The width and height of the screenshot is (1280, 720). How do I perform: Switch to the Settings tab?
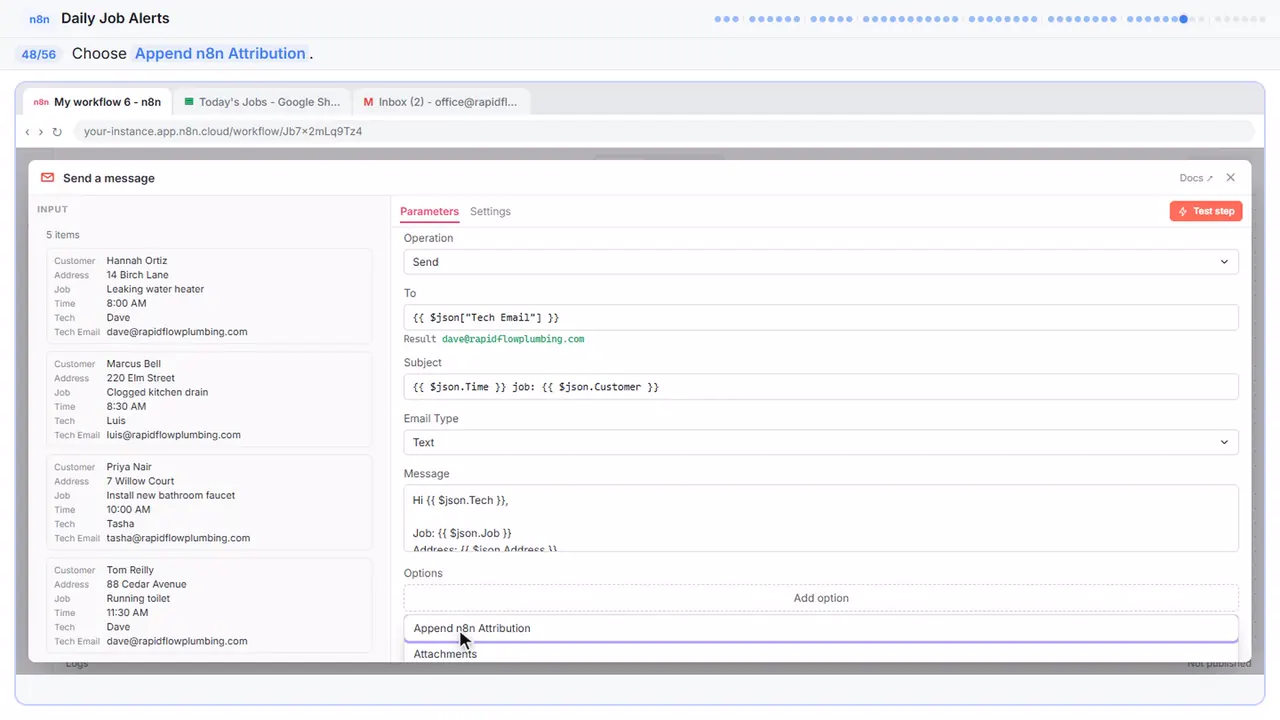pos(490,211)
